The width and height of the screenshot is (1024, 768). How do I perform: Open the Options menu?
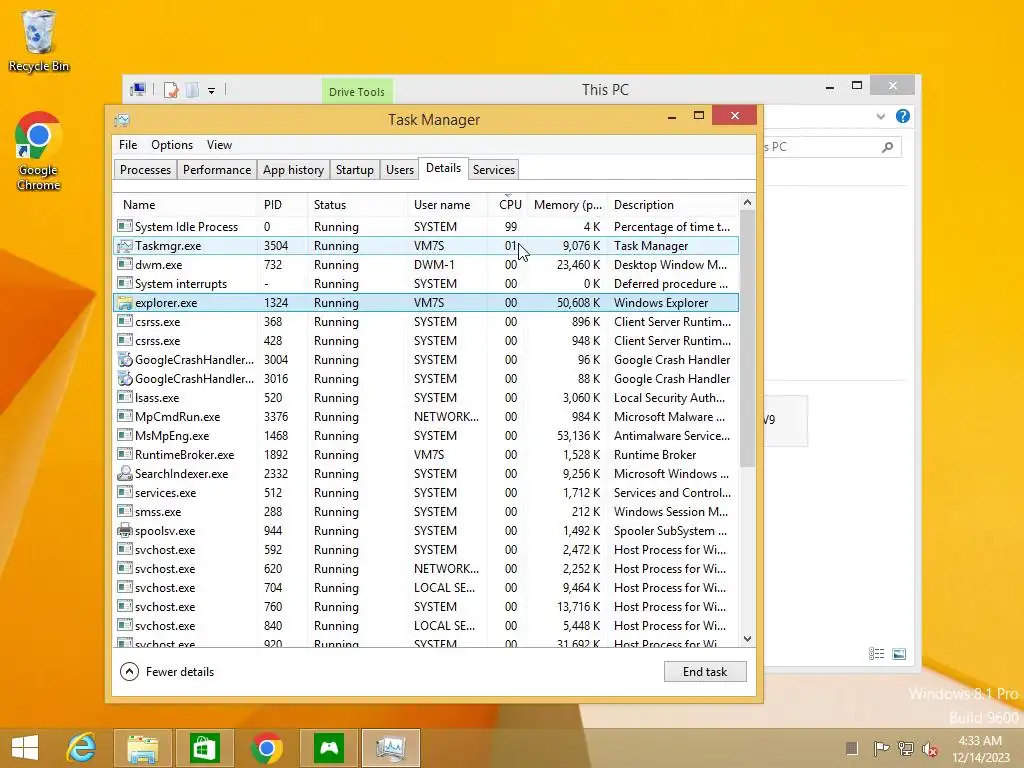point(172,145)
